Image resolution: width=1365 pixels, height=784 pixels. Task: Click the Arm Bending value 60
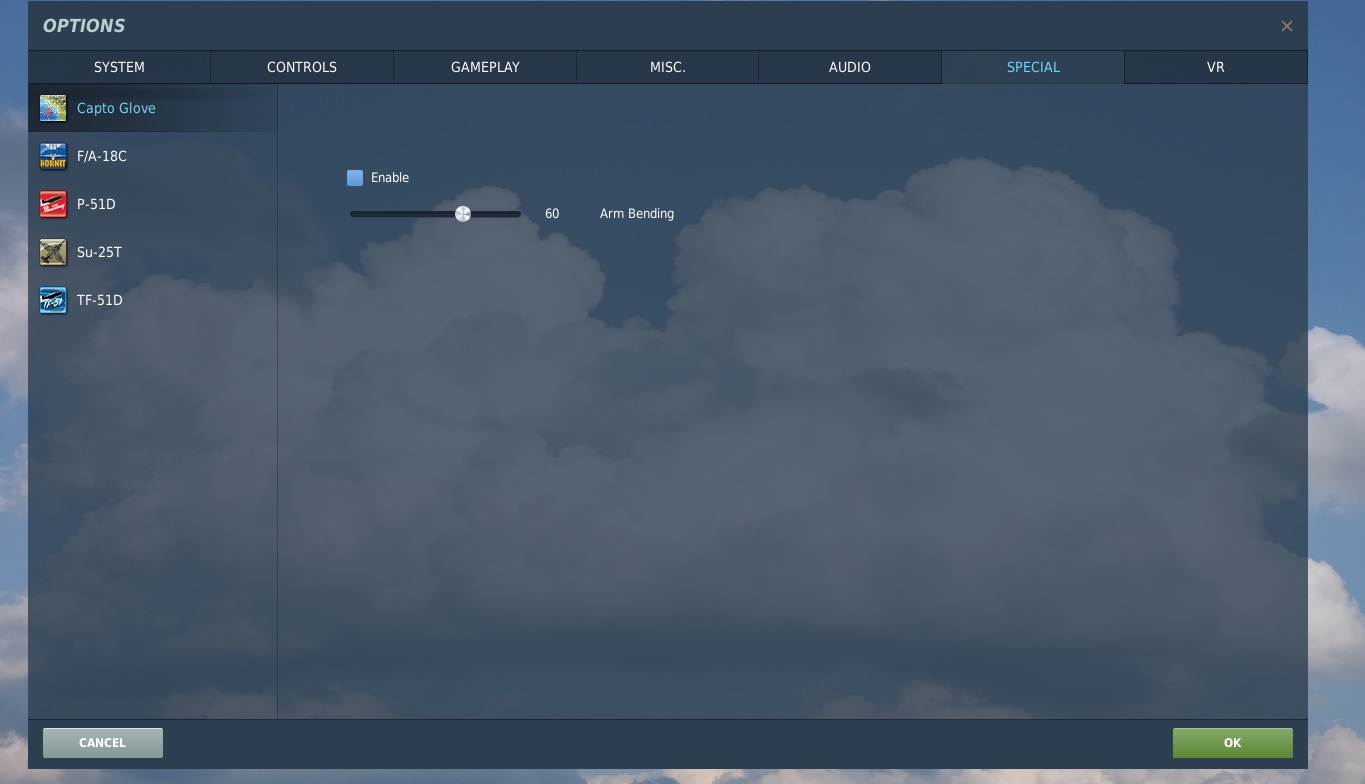tap(552, 214)
